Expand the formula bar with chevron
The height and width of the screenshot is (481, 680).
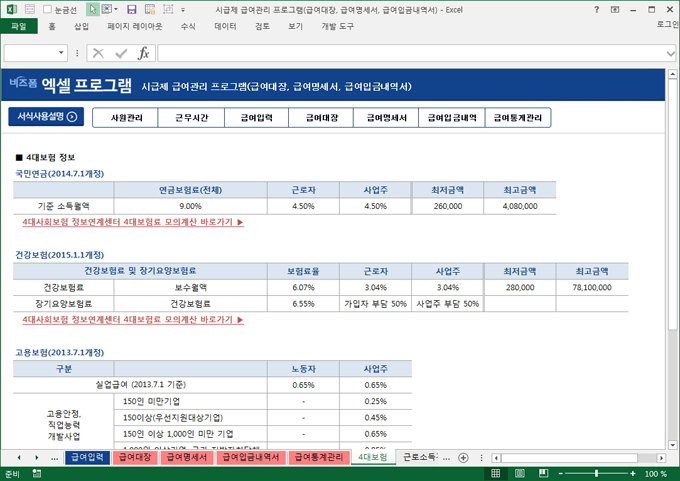(x=670, y=53)
